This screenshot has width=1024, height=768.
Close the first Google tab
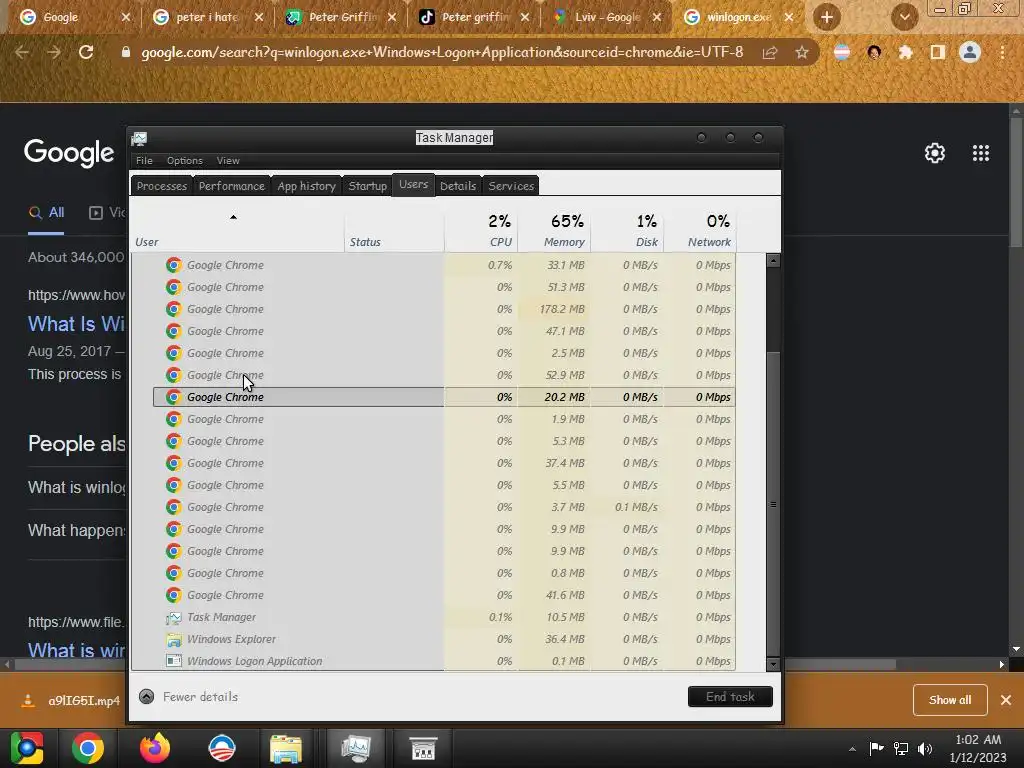(126, 17)
